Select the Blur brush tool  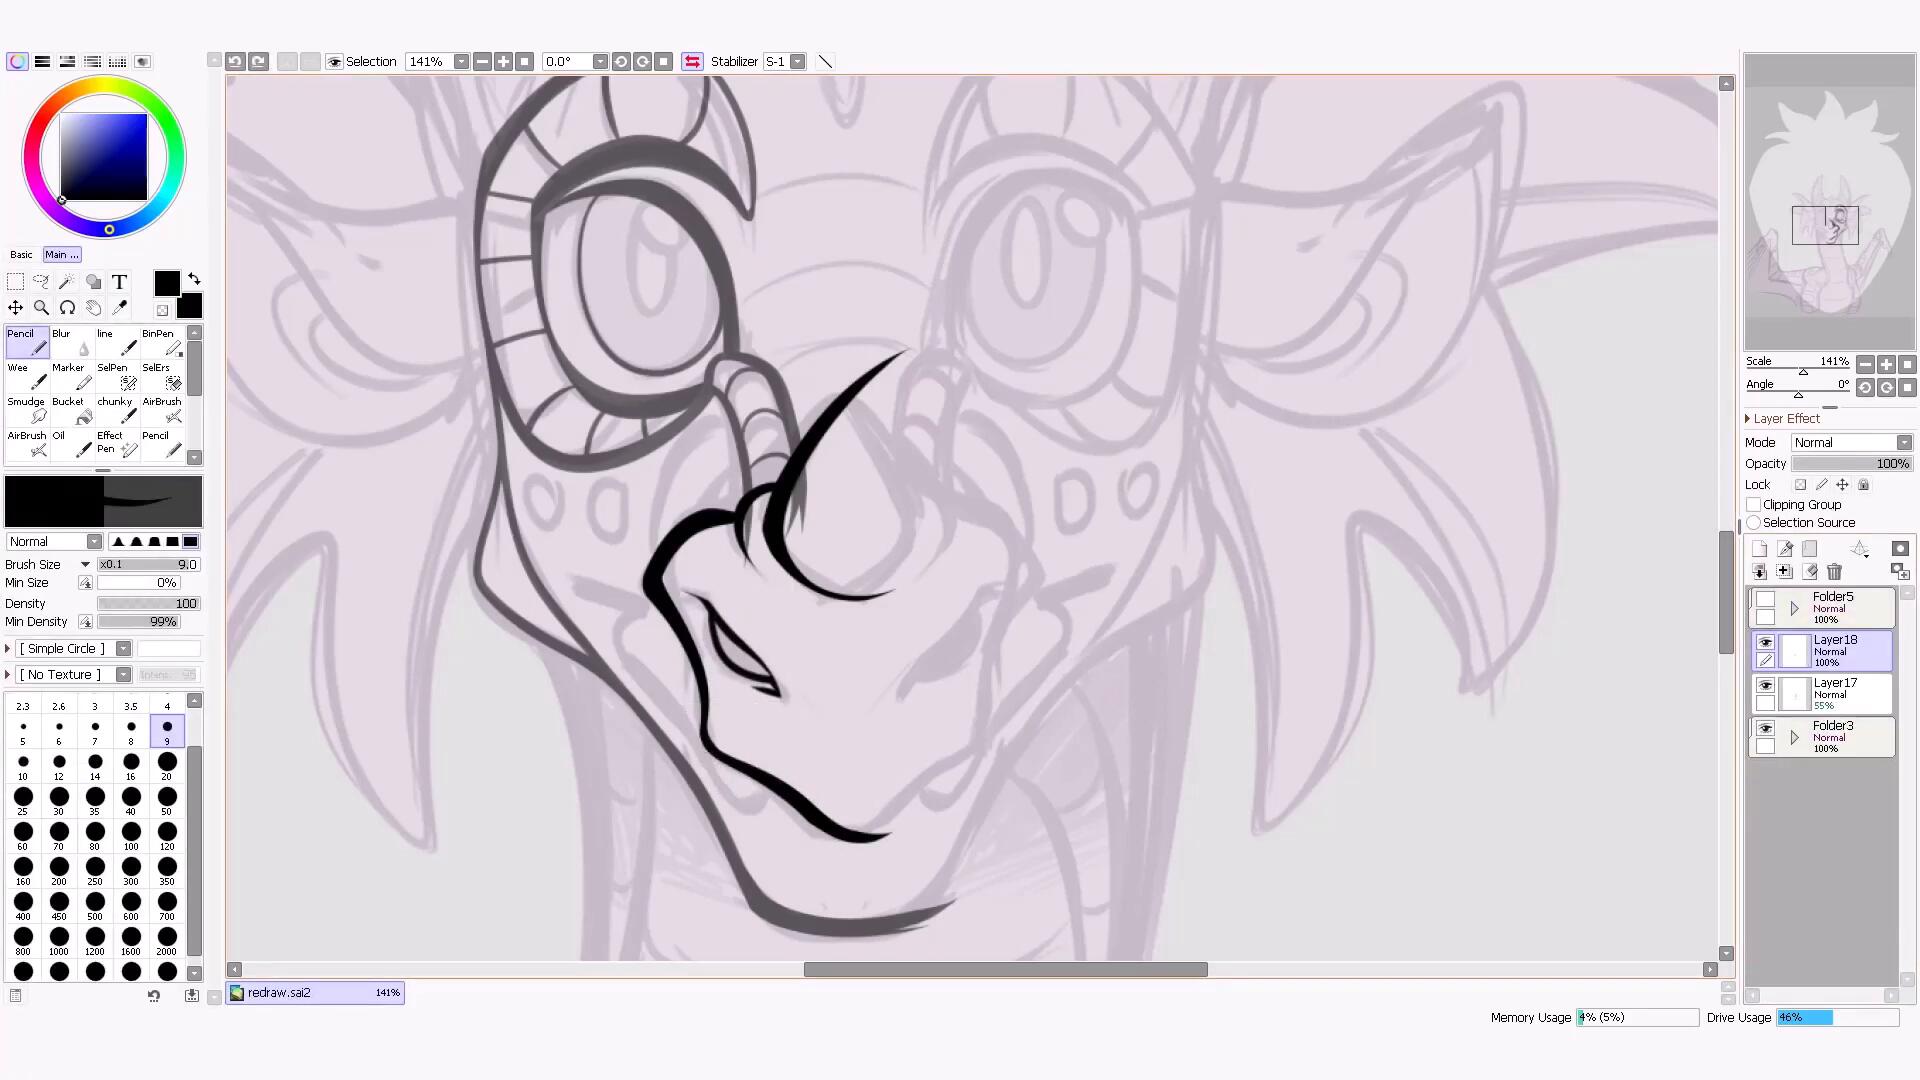tap(70, 342)
